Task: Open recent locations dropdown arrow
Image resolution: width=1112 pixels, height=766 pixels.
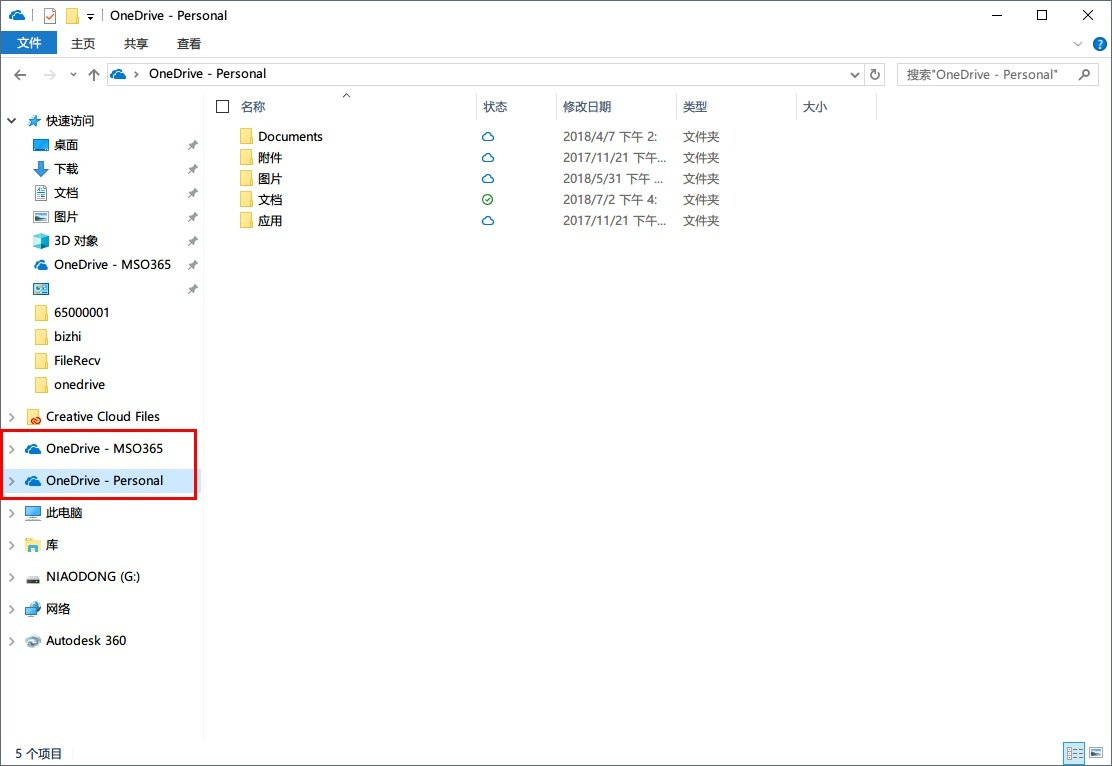Action: pyautogui.click(x=73, y=74)
